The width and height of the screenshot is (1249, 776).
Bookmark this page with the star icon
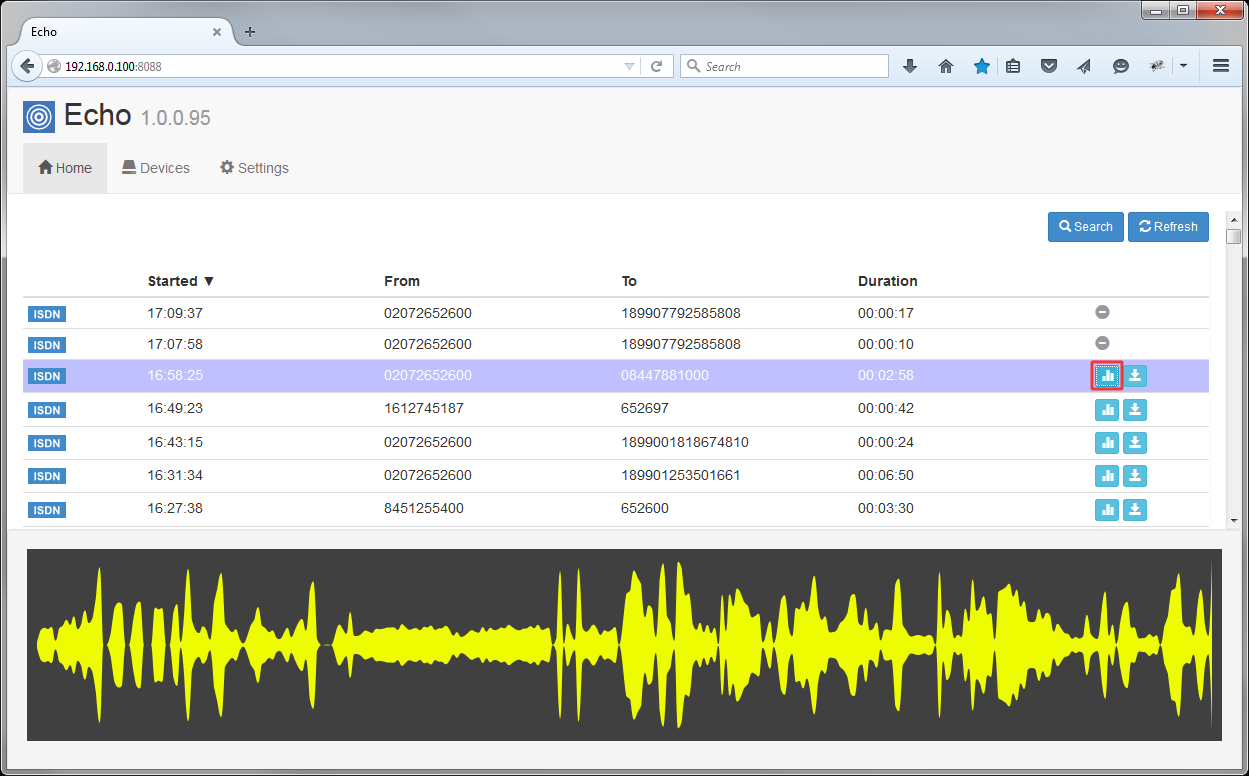pos(982,66)
